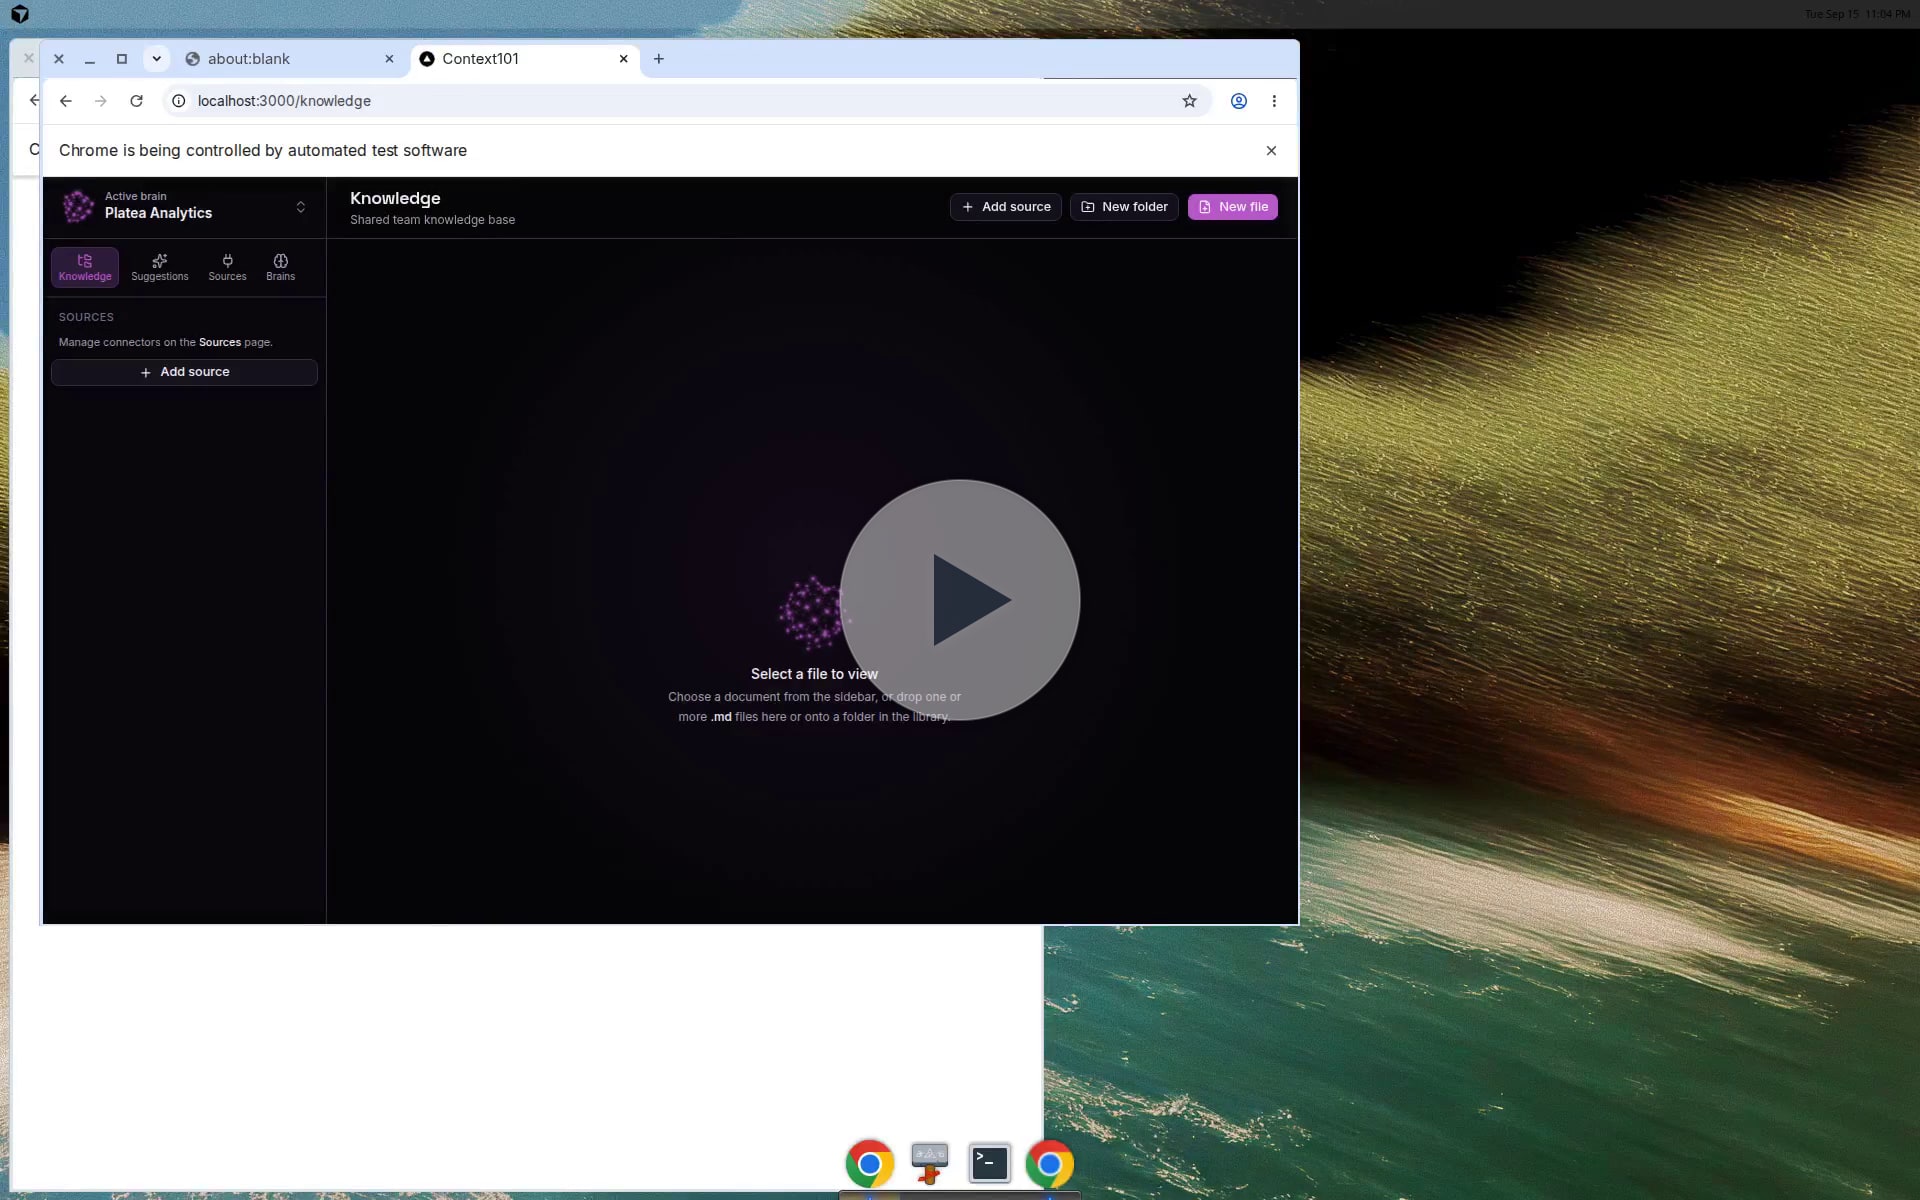This screenshot has width=1920, height=1200.
Task: Select the Context101 tab
Action: pyautogui.click(x=525, y=59)
